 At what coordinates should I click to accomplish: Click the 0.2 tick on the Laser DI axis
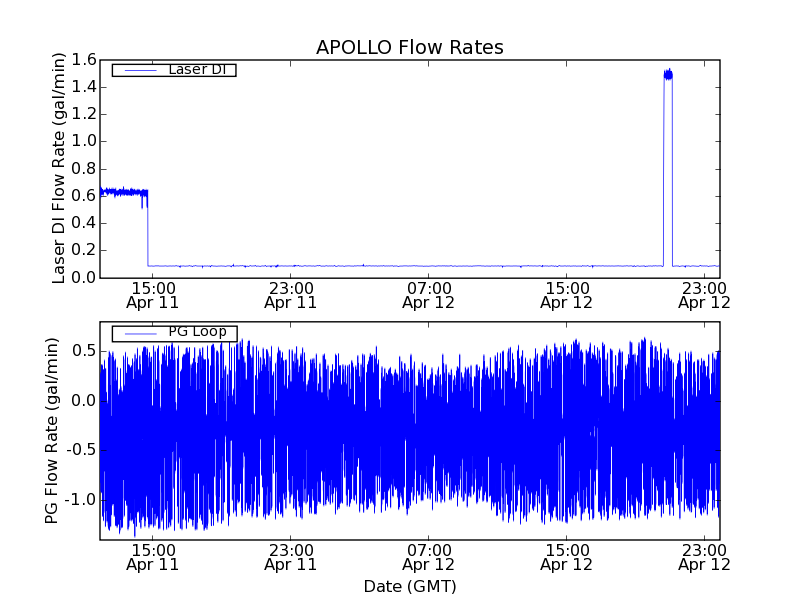[x=84, y=250]
